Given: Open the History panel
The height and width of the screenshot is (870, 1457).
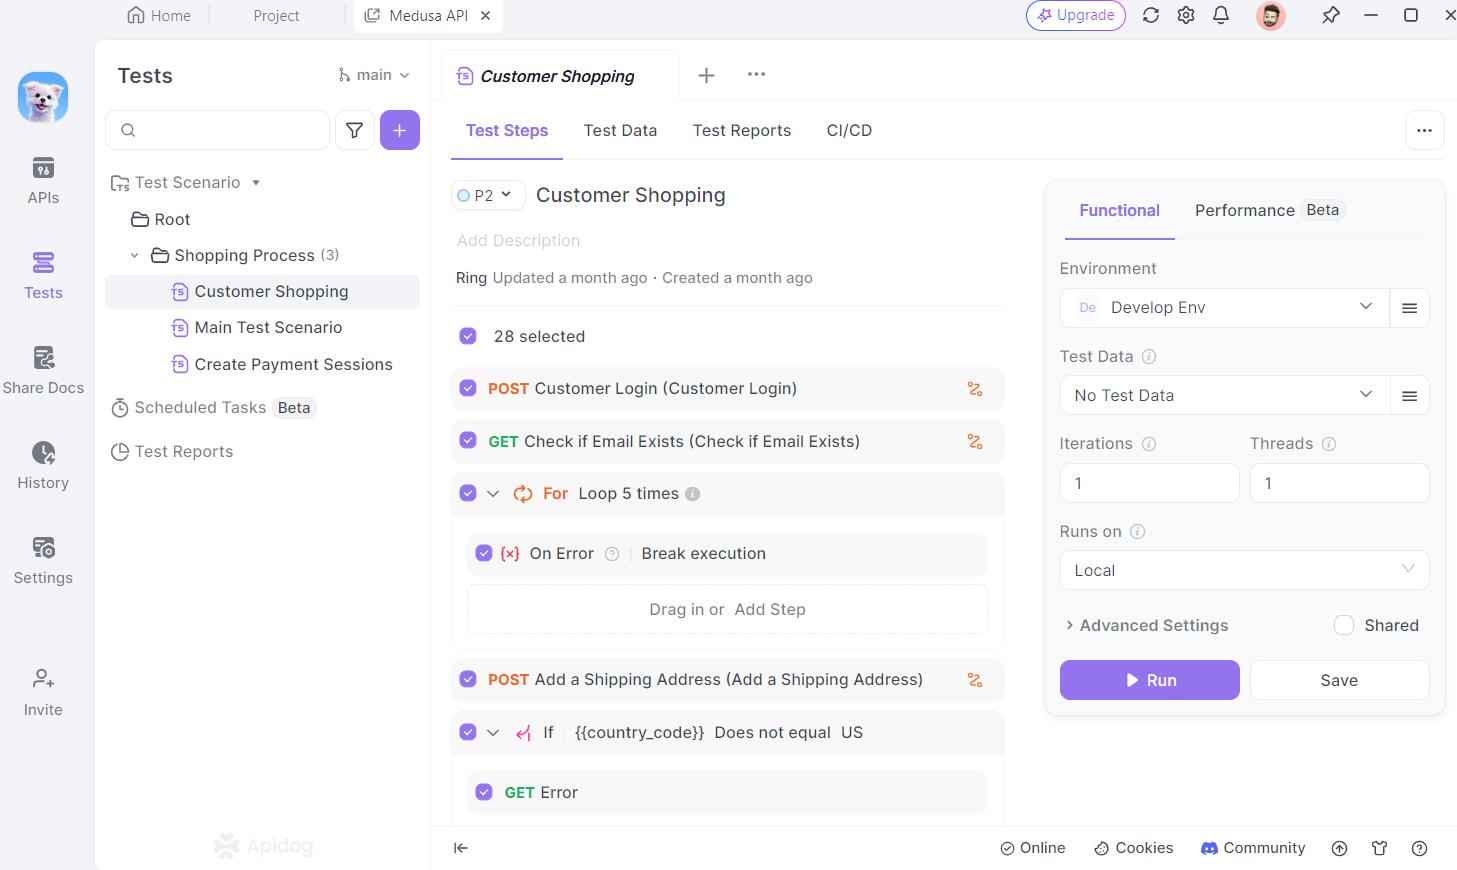Looking at the screenshot, I should 43,465.
